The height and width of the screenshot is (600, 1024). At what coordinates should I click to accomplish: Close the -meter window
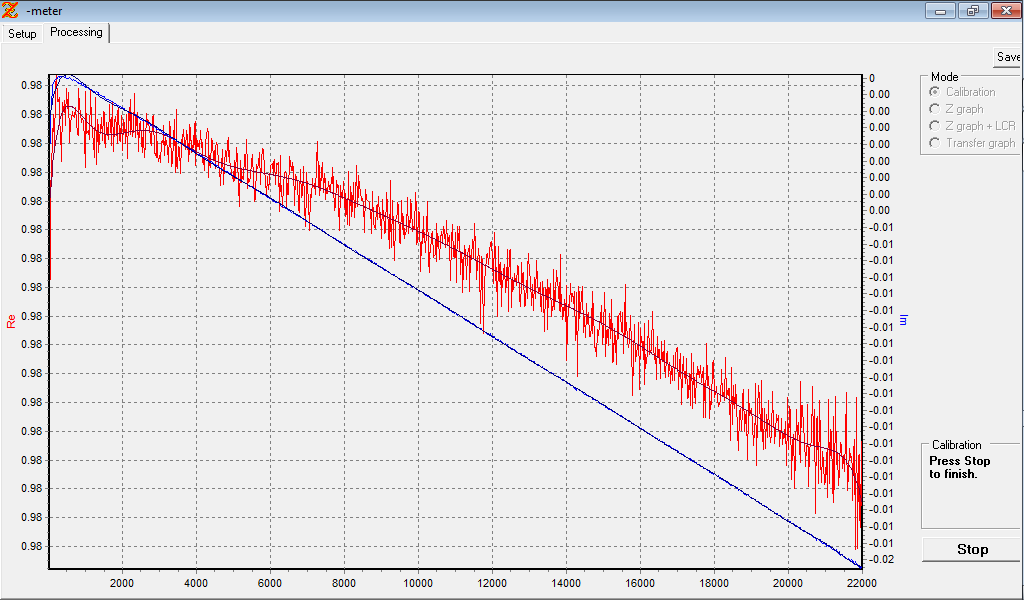[1005, 11]
